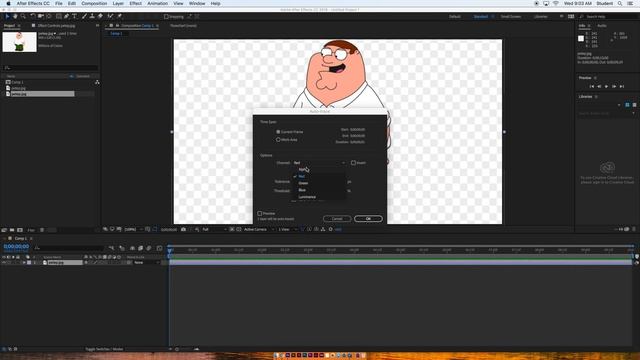
Task: Click the peter.jpg thumbnail preview
Action: [19, 42]
